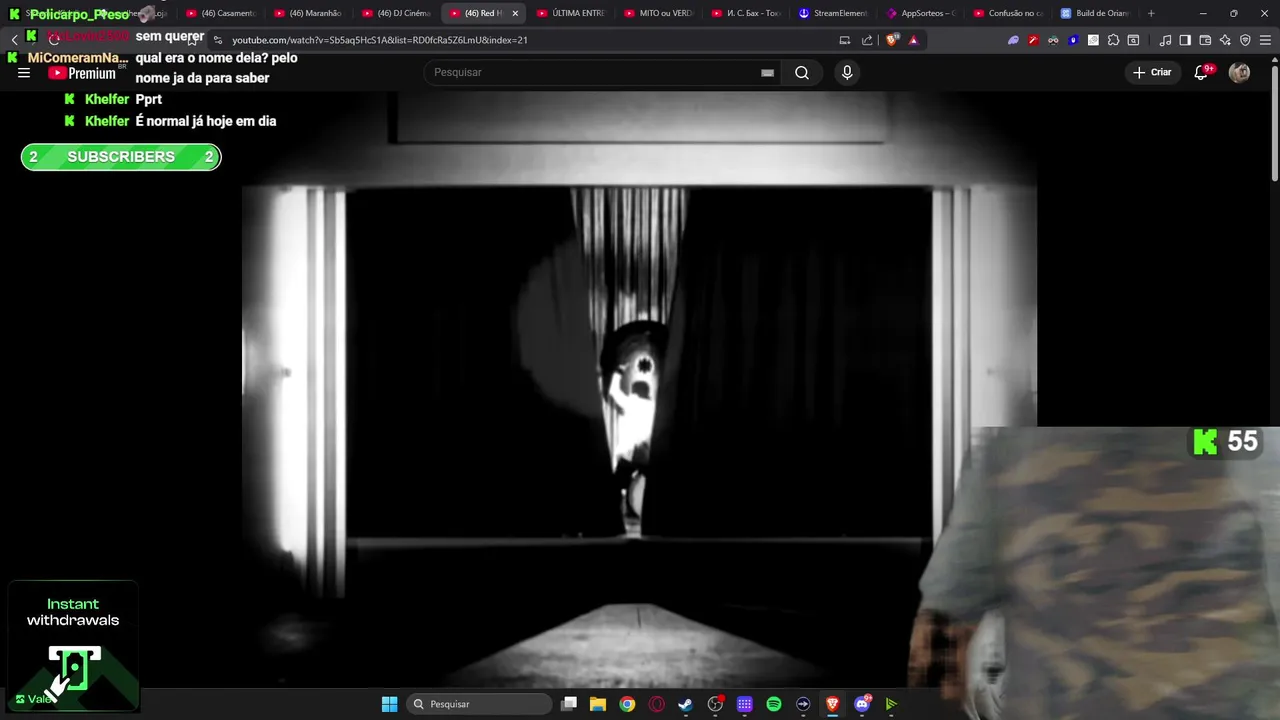The image size is (1280, 720).
Task: Open Steam from the taskbar
Action: point(686,704)
